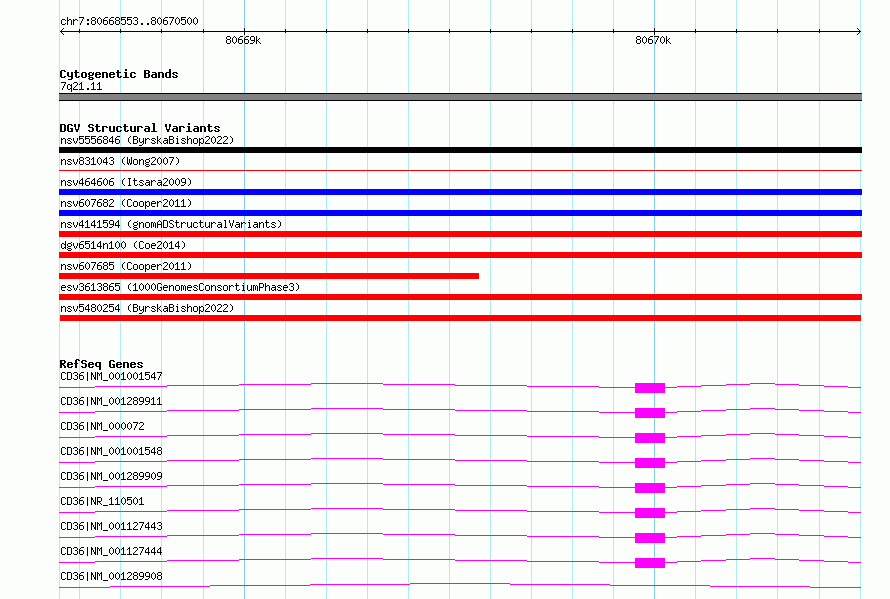Click the short red nsv607685 variant bar
Screen dimensions: 890x599
[269, 276]
